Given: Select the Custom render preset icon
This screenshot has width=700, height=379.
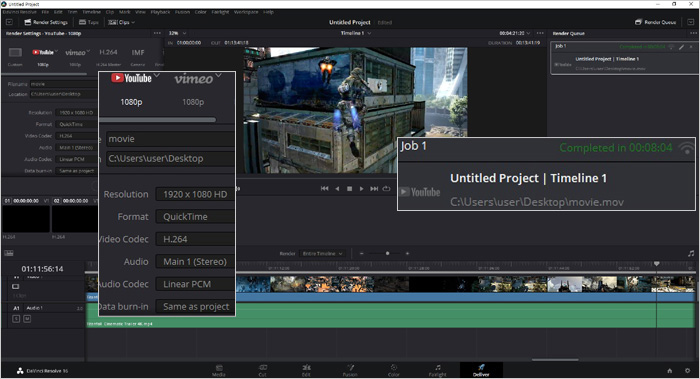Looking at the screenshot, I should click(15, 53).
